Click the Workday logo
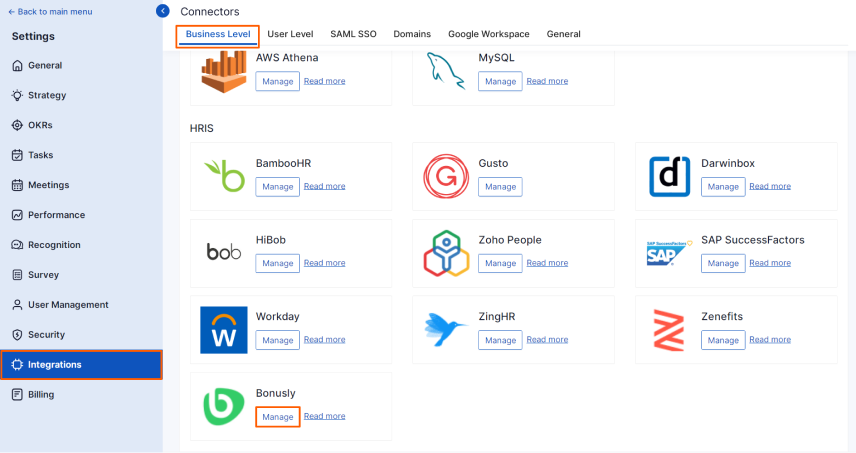Image resolution: width=856 pixels, height=453 pixels. (x=224, y=330)
